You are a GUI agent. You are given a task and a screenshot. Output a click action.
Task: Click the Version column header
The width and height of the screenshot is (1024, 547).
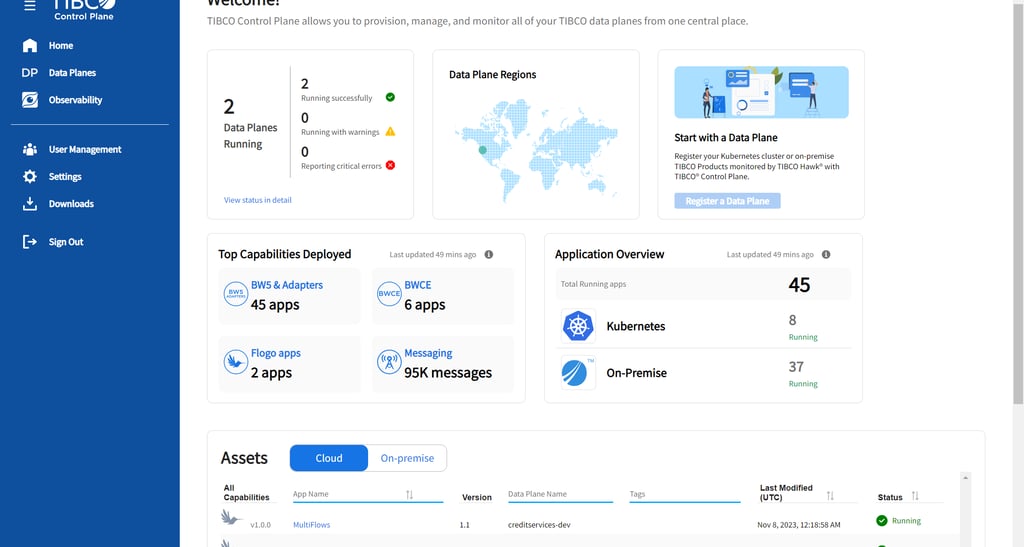pos(477,497)
